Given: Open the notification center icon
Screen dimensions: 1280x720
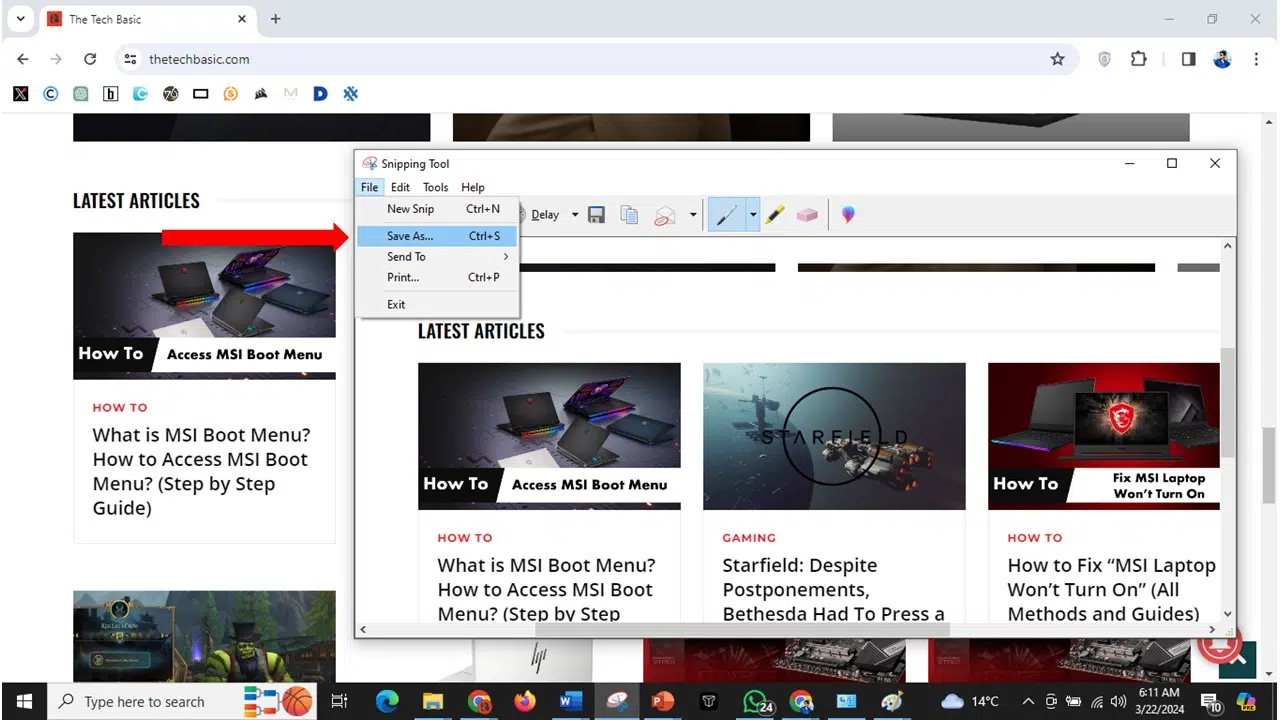Looking at the screenshot, I should (x=1210, y=701).
